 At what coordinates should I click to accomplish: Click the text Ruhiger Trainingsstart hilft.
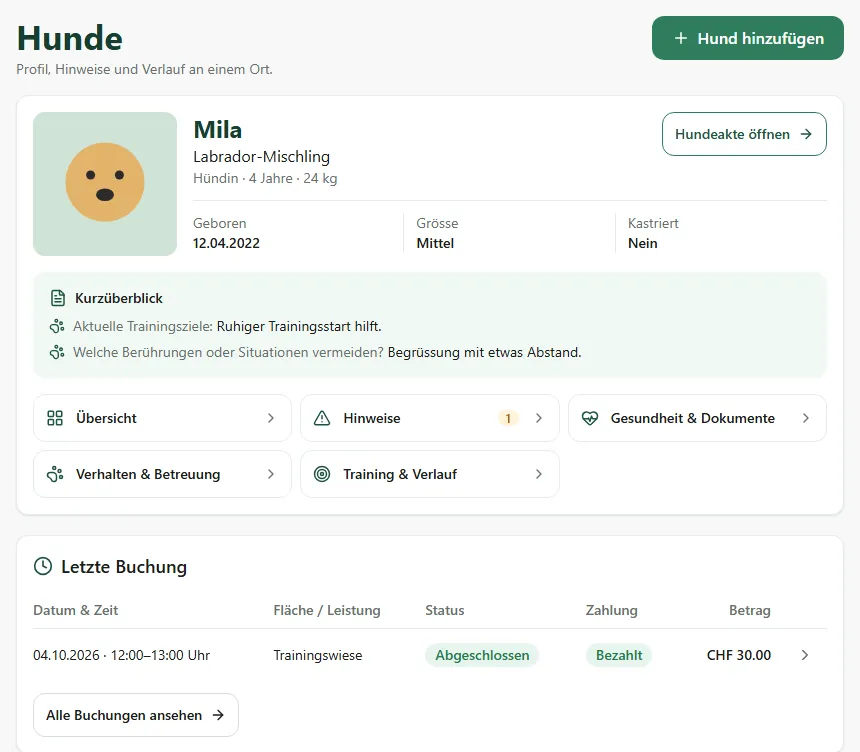tap(299, 326)
